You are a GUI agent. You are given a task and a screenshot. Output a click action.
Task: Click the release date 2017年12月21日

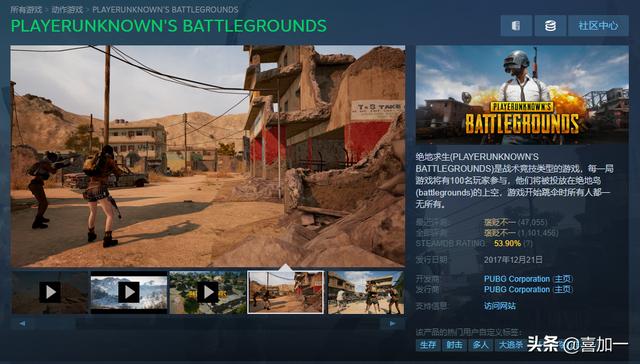pos(513,260)
